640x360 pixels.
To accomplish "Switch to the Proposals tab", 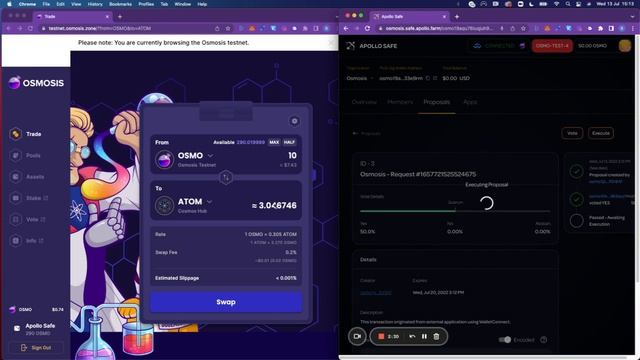I will pyautogui.click(x=437, y=102).
